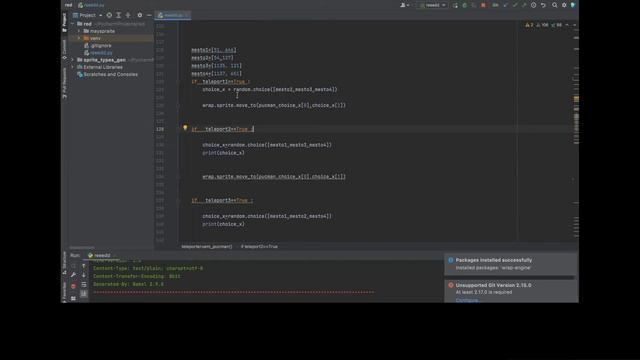Click the yellow intention lightbulb
The height and width of the screenshot is (360, 640).
185,128
